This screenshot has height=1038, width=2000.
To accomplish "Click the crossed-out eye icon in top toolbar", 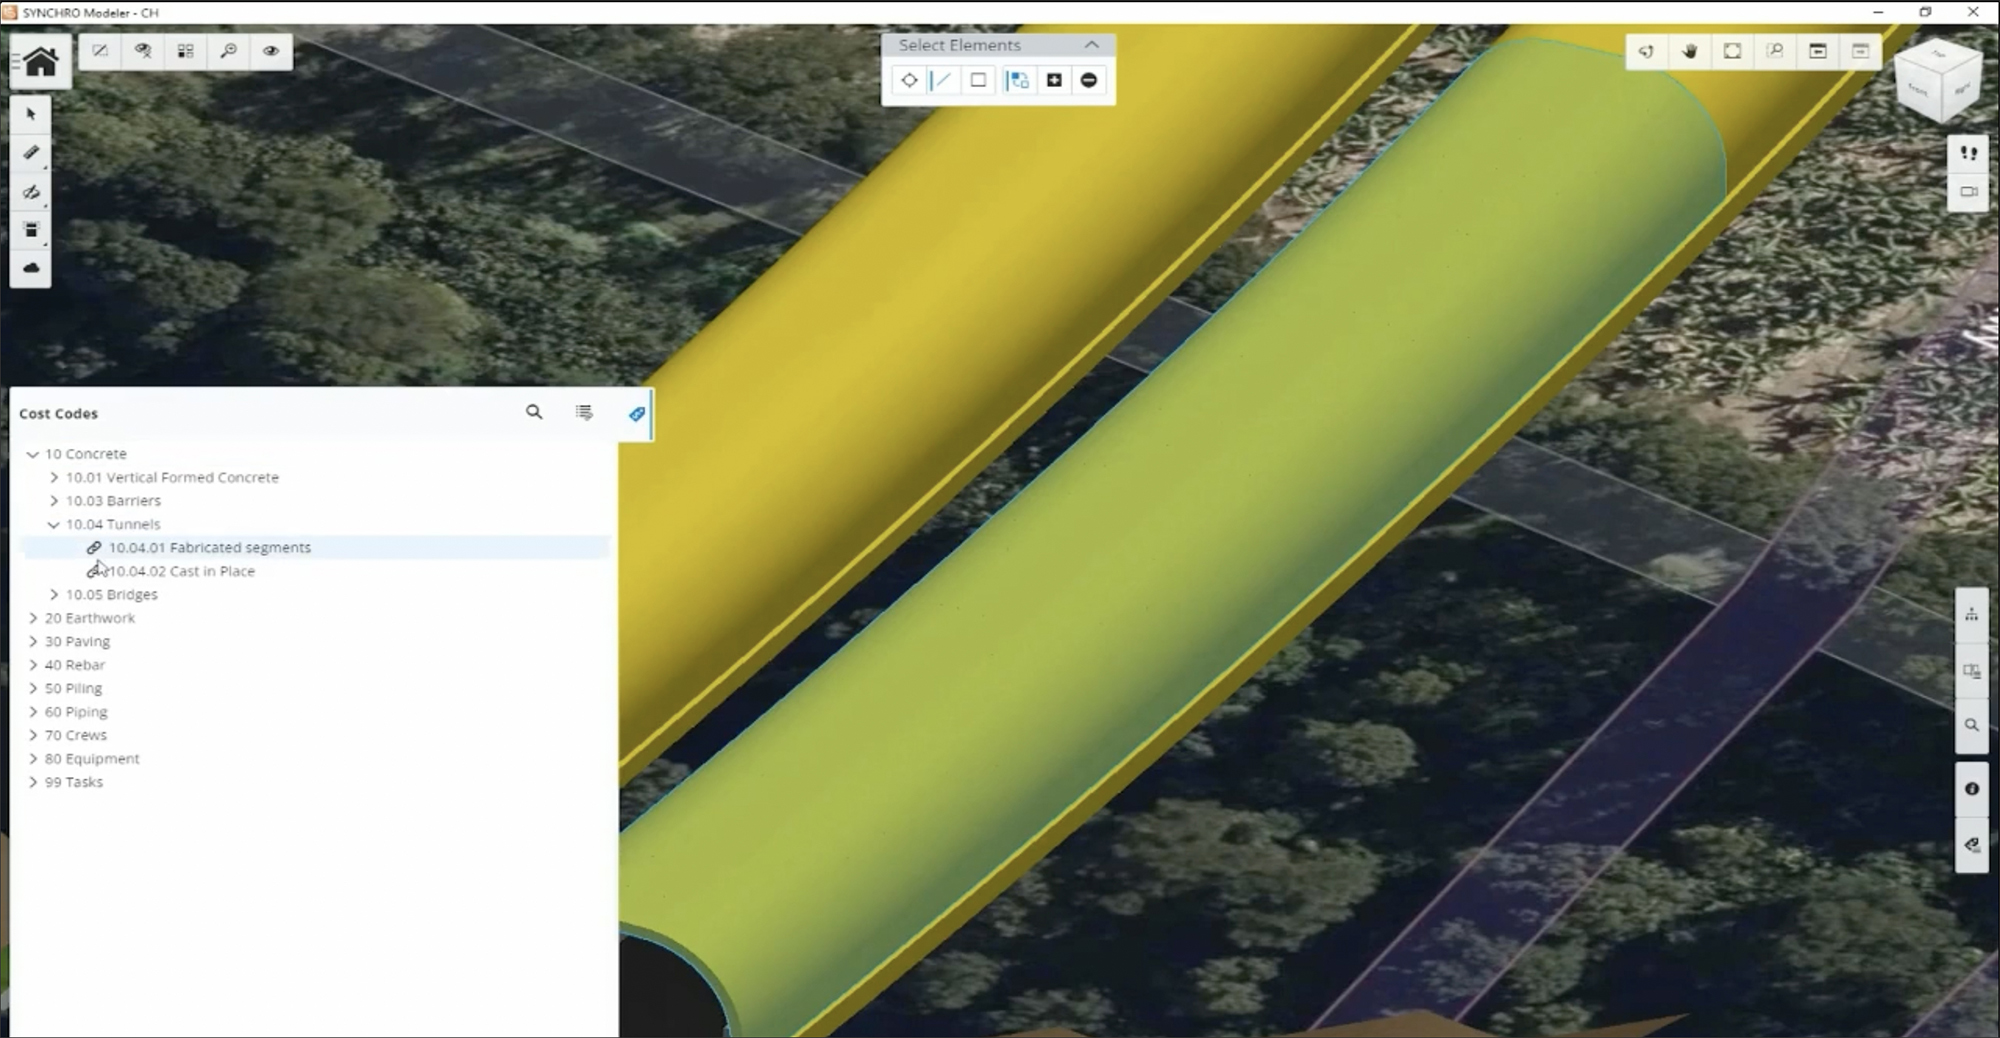I will [x=143, y=51].
